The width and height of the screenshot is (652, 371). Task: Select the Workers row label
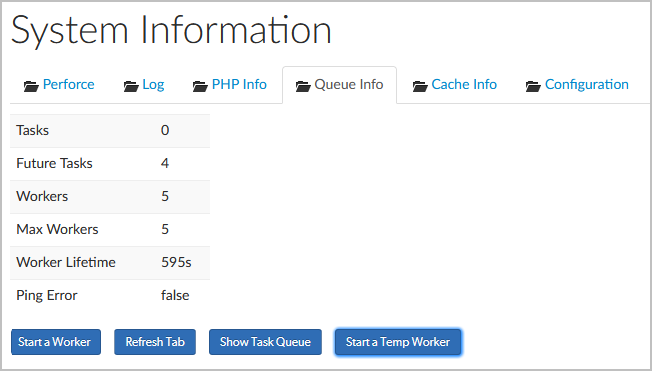point(42,196)
